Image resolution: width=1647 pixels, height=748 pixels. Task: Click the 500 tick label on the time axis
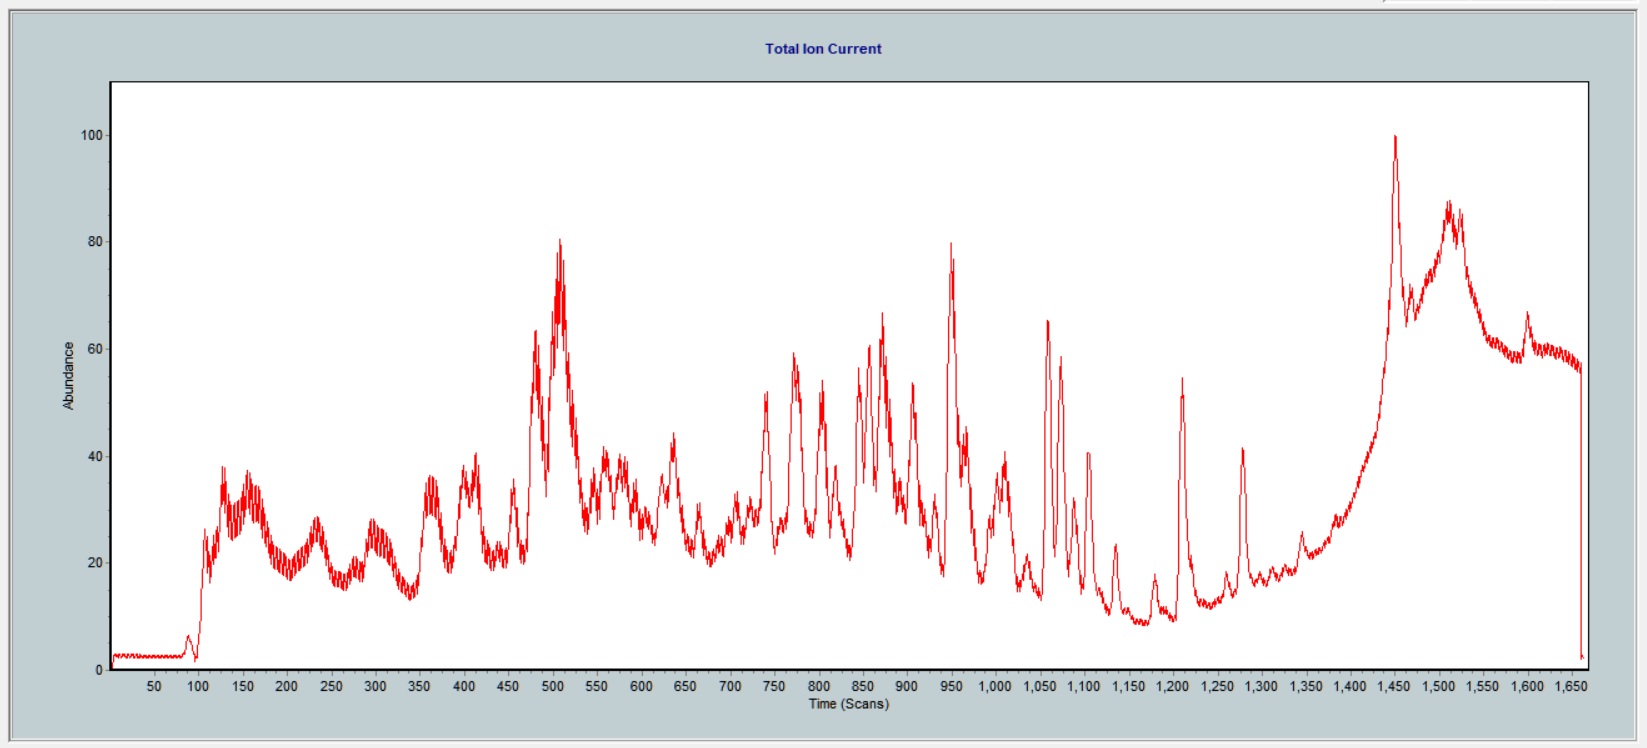tap(552, 686)
